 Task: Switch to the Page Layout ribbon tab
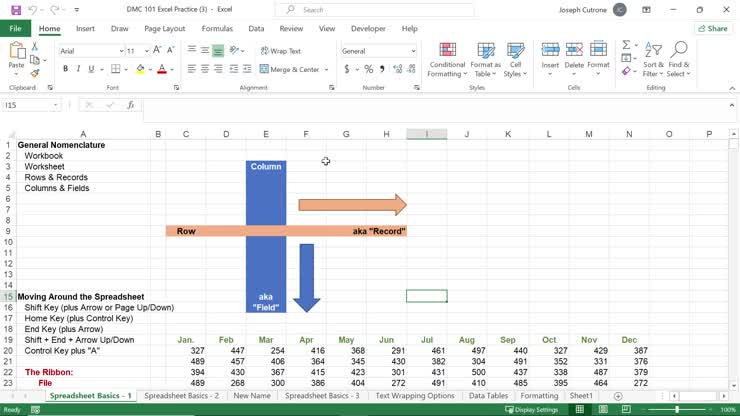pyautogui.click(x=165, y=28)
